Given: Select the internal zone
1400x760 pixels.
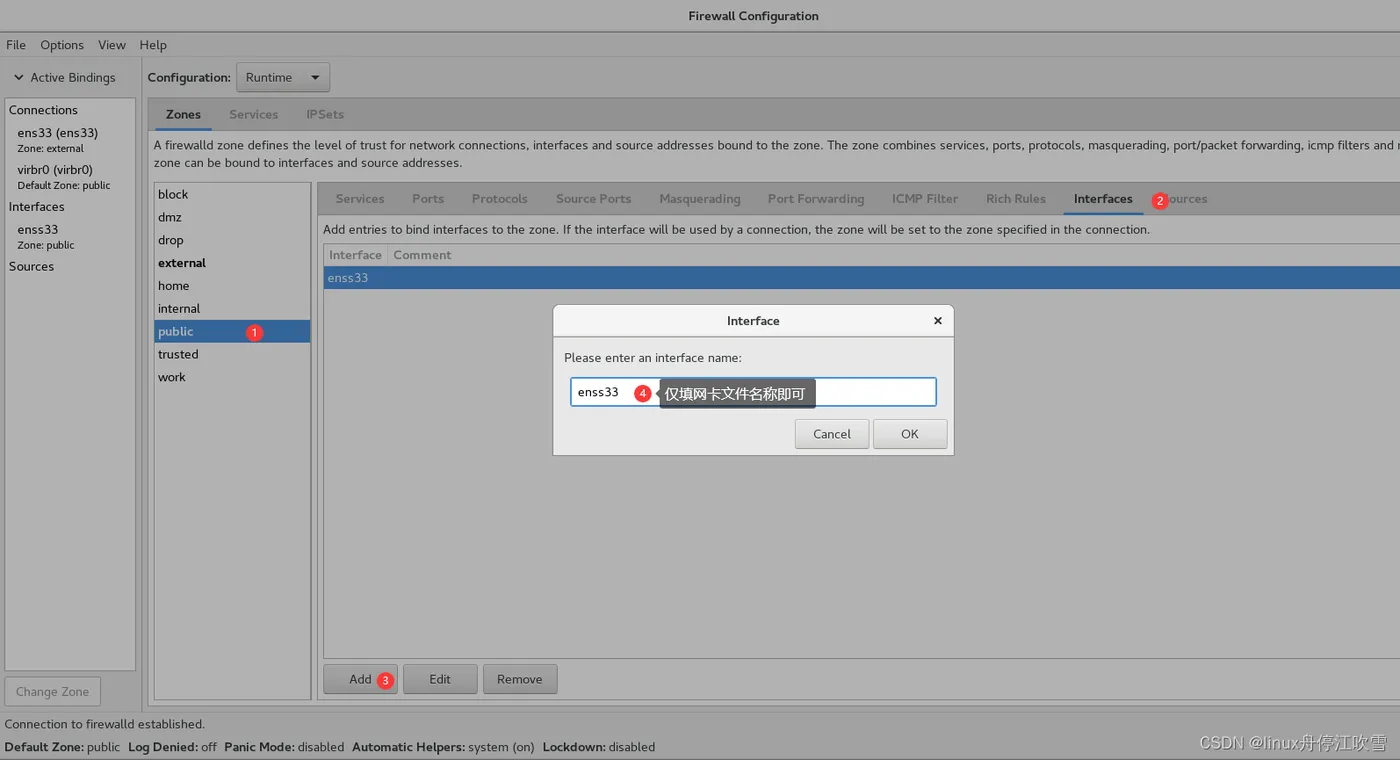Looking at the screenshot, I should [232, 309].
